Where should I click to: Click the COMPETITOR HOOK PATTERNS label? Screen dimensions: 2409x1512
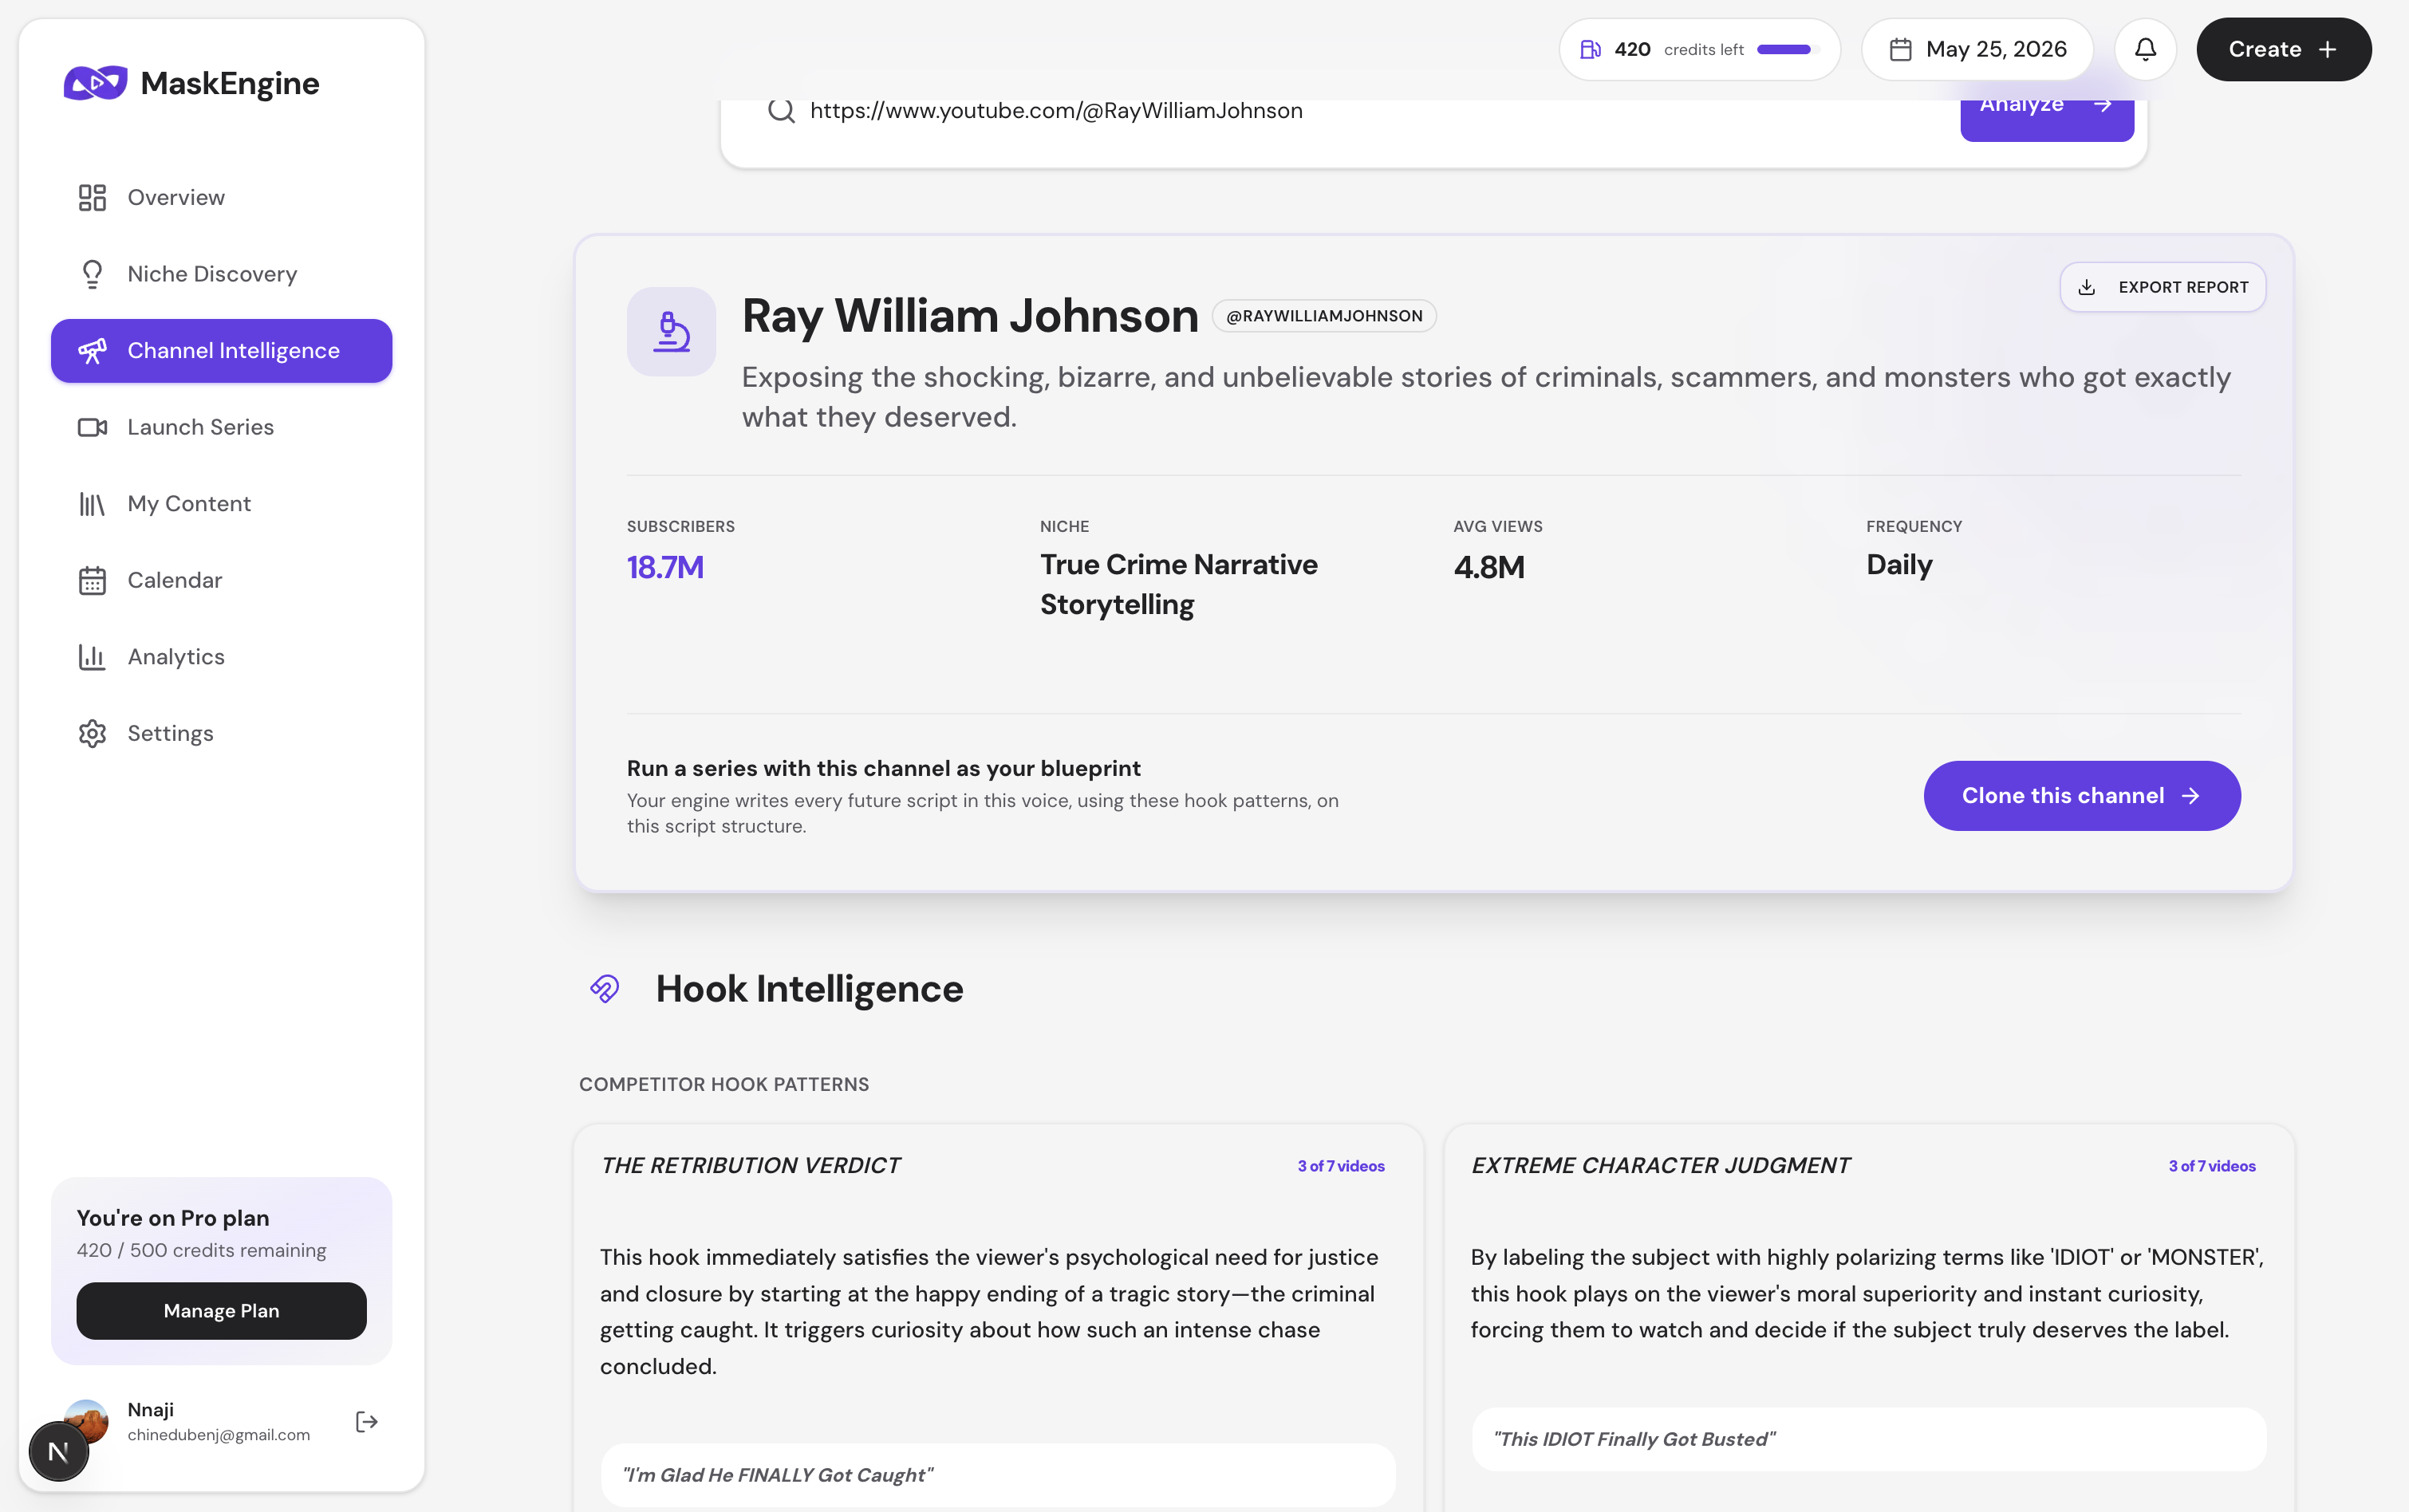click(724, 1085)
